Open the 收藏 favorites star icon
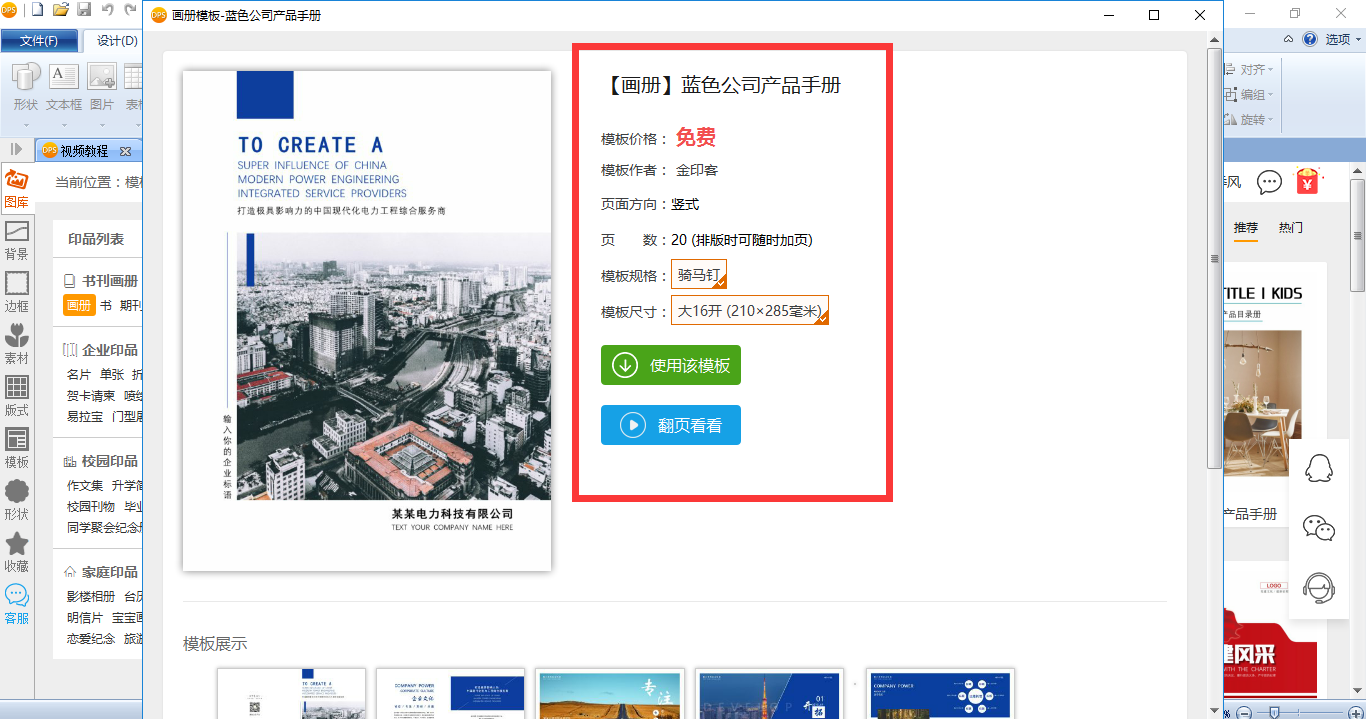This screenshot has width=1366, height=719. coord(16,553)
